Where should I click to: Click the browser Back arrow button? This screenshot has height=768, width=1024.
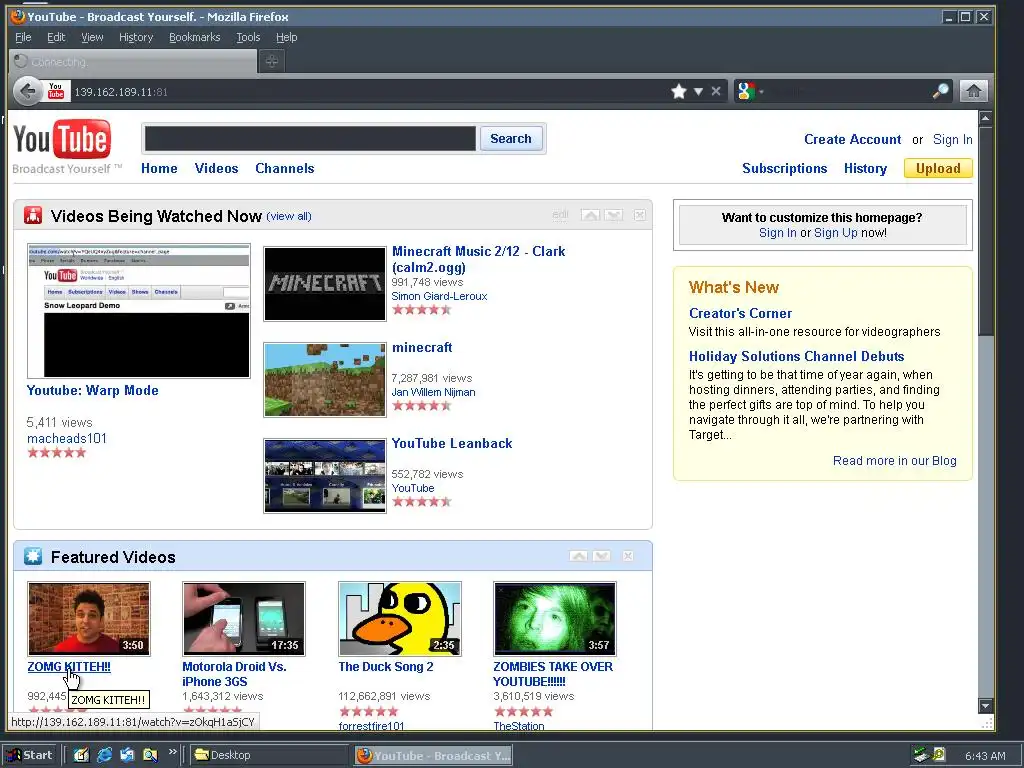click(27, 91)
